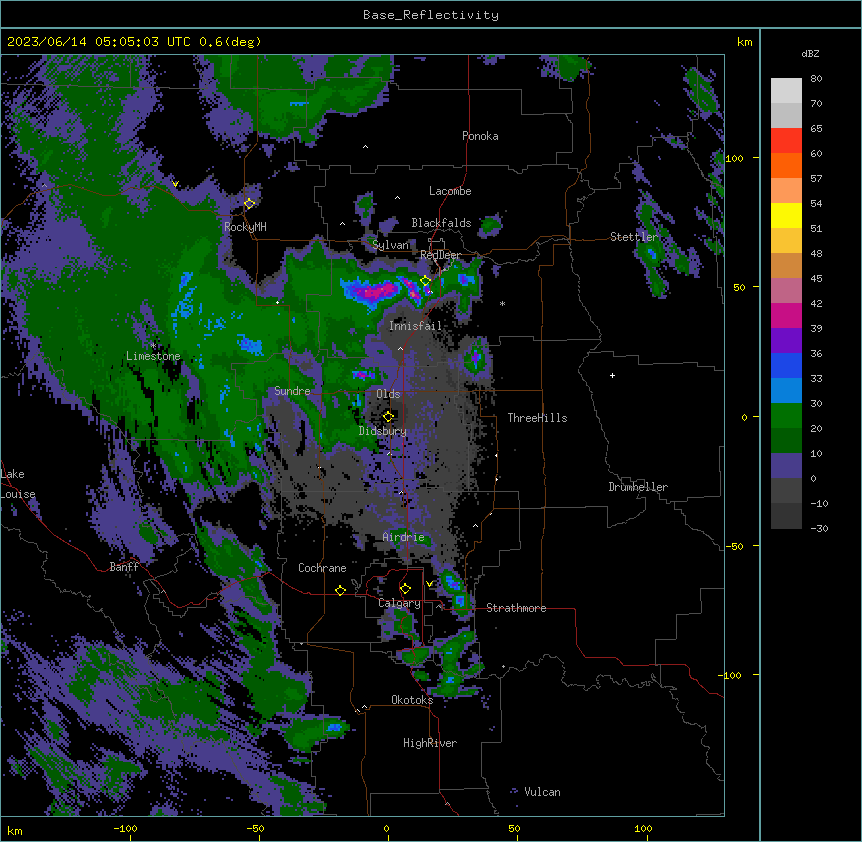Select the Didsbury town label

click(x=383, y=431)
